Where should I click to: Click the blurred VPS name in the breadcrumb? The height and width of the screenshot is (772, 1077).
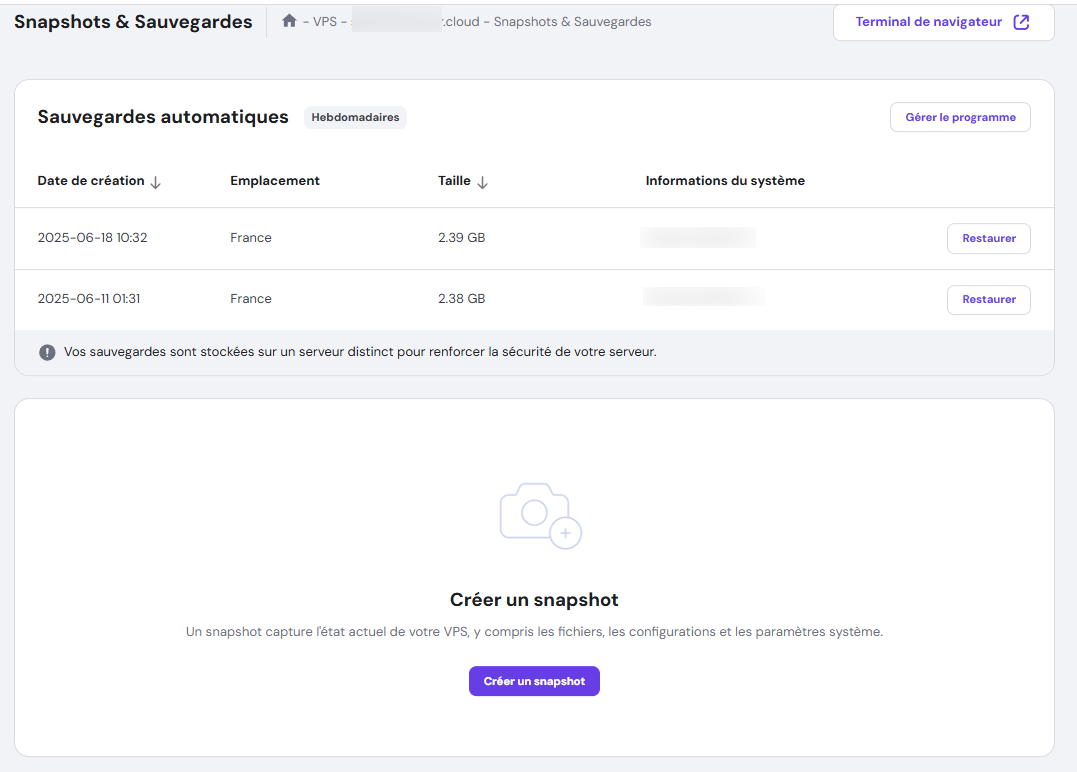[397, 20]
